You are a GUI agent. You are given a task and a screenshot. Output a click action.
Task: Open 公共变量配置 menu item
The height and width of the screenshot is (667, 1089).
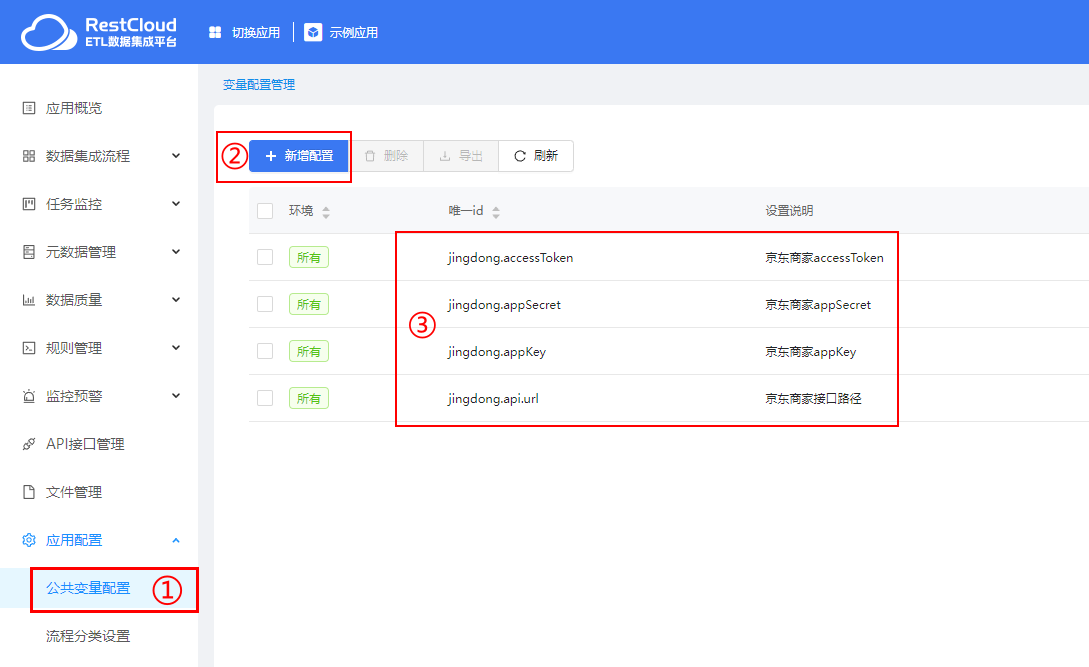click(x=88, y=588)
